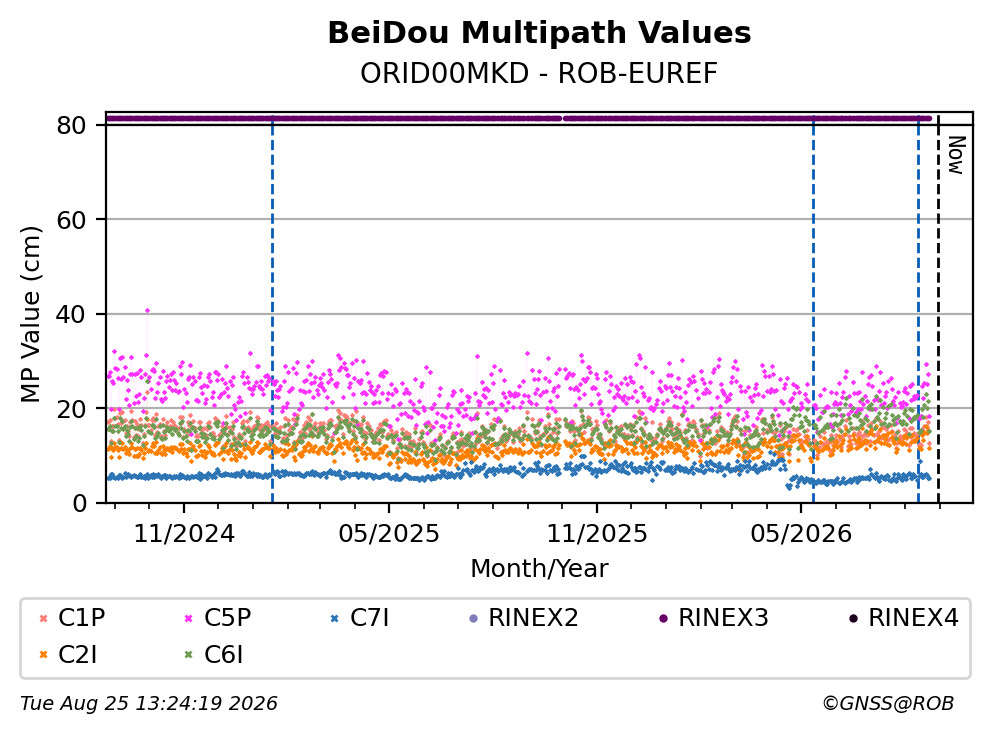Click the 05/2026 x-axis tick label
Viewport: 993px width, 734px height.
(x=801, y=534)
